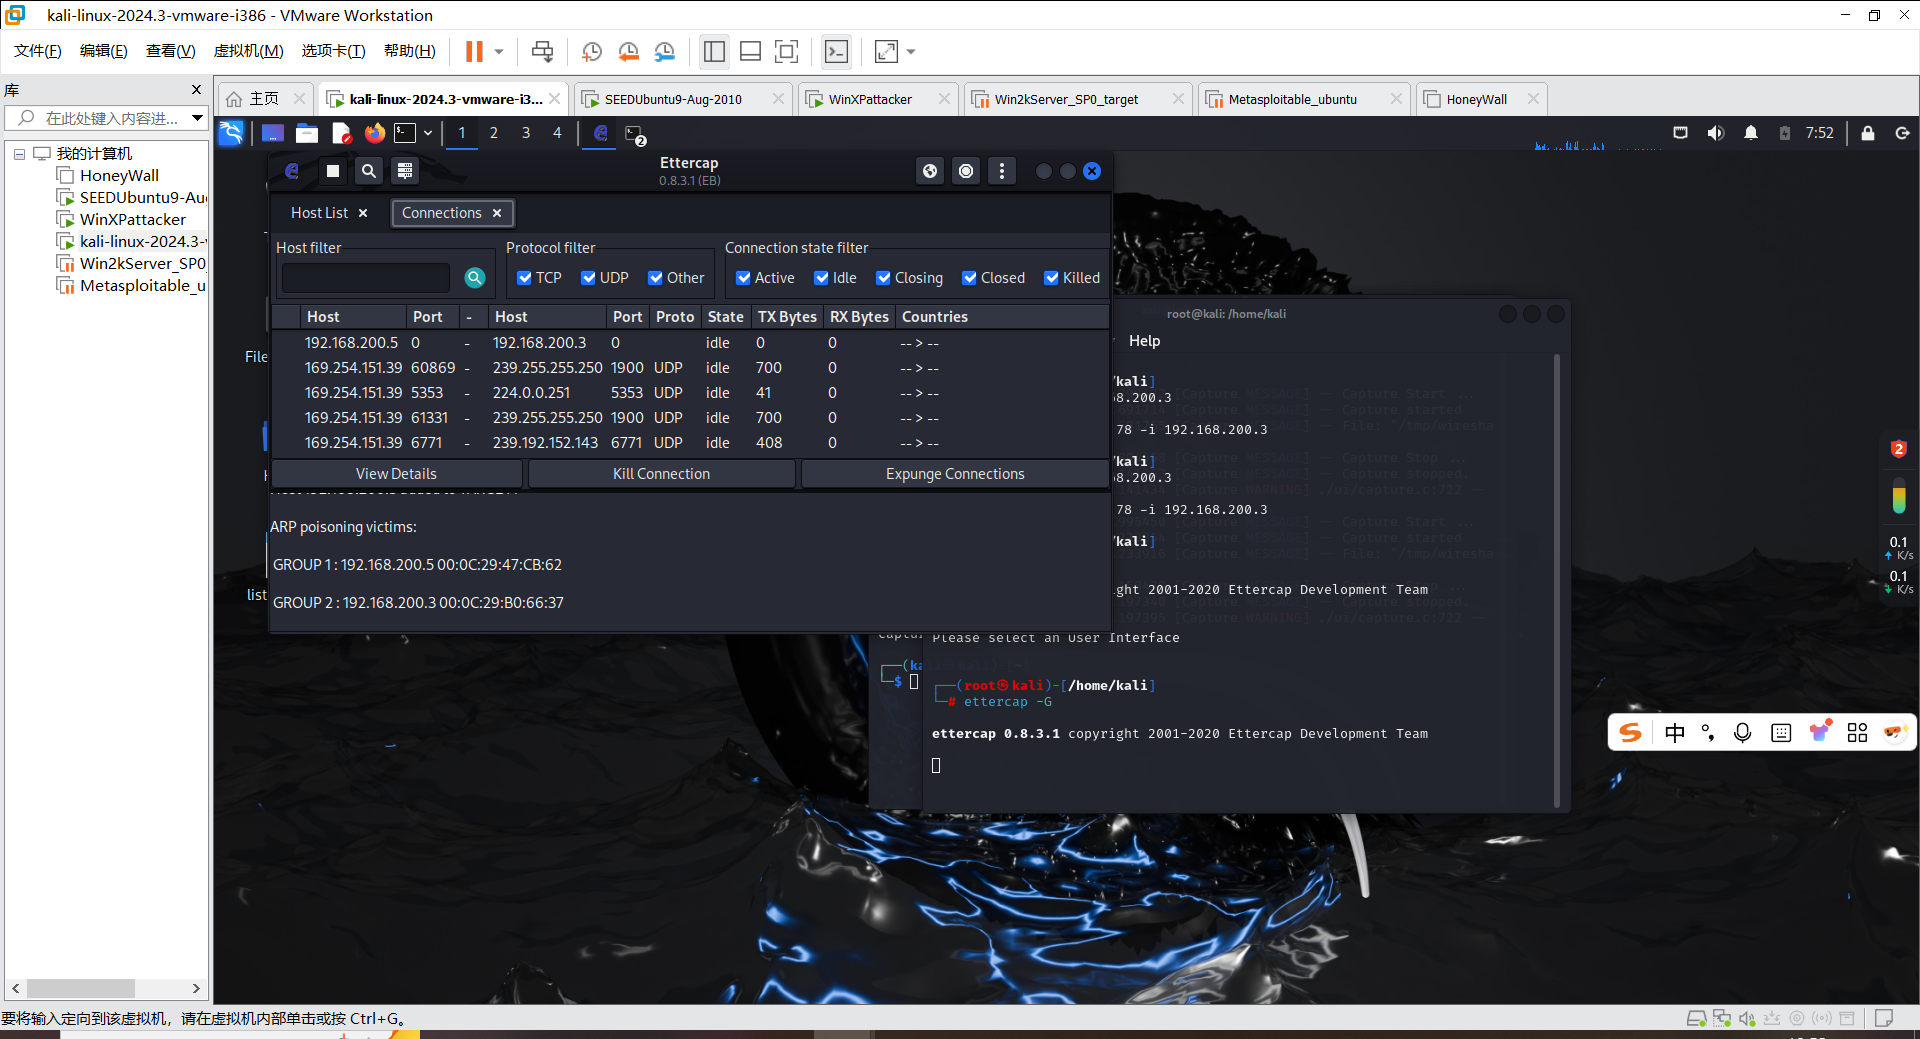Toggle Sogou Chinese/English input mode

[x=1675, y=733]
